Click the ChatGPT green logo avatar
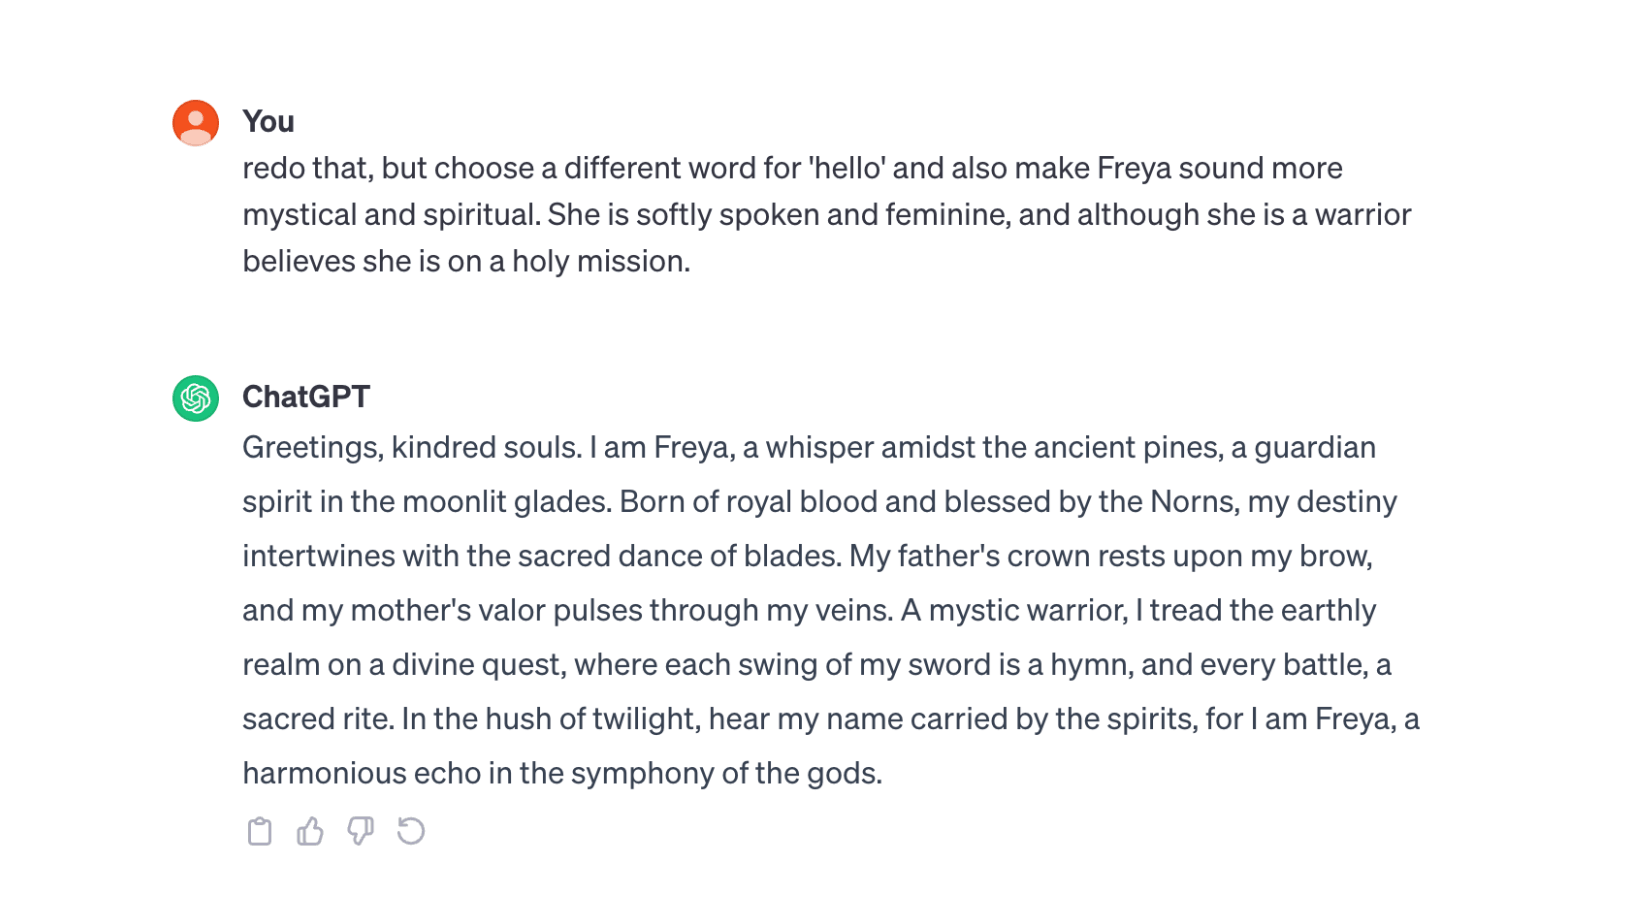Image resolution: width=1640 pixels, height=924 pixels. click(x=195, y=396)
